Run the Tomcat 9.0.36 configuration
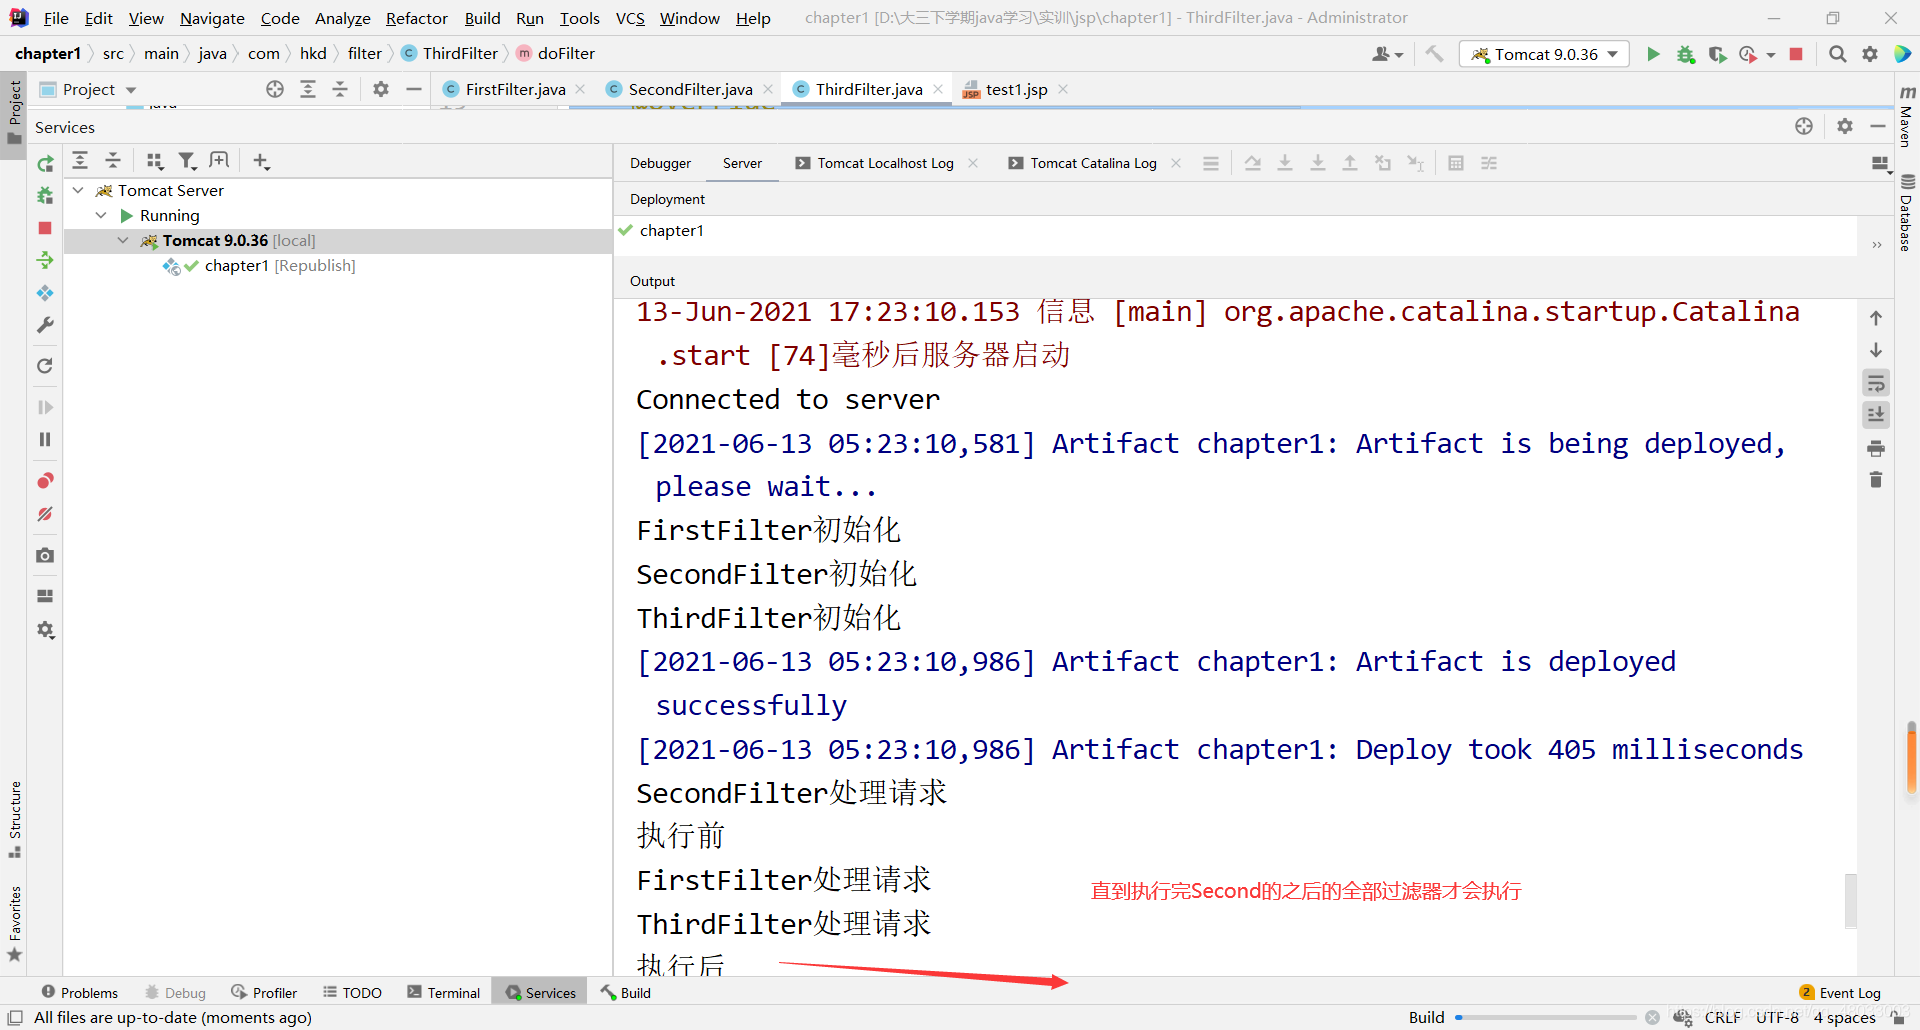This screenshot has width=1920, height=1030. pos(1653,54)
